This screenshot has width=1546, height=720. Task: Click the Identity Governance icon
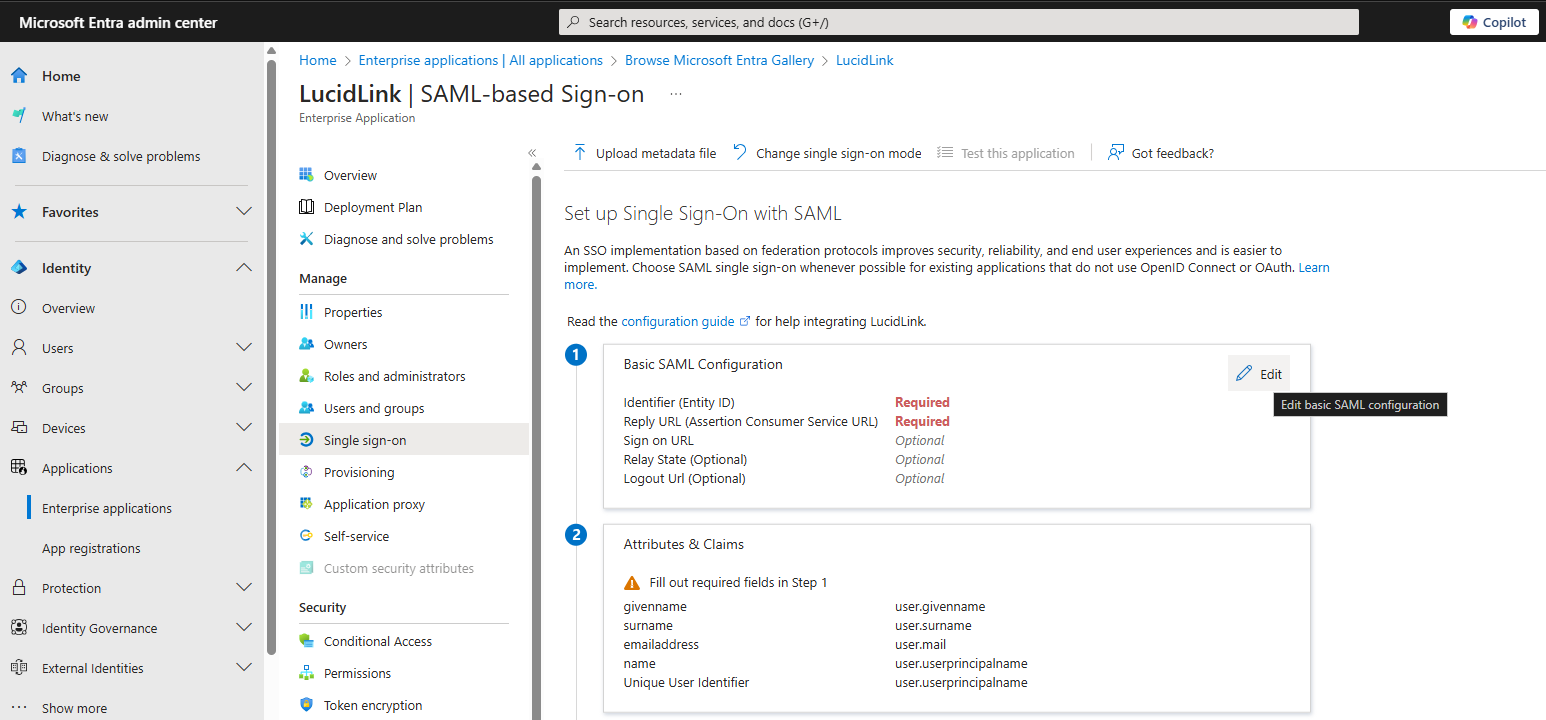point(19,628)
